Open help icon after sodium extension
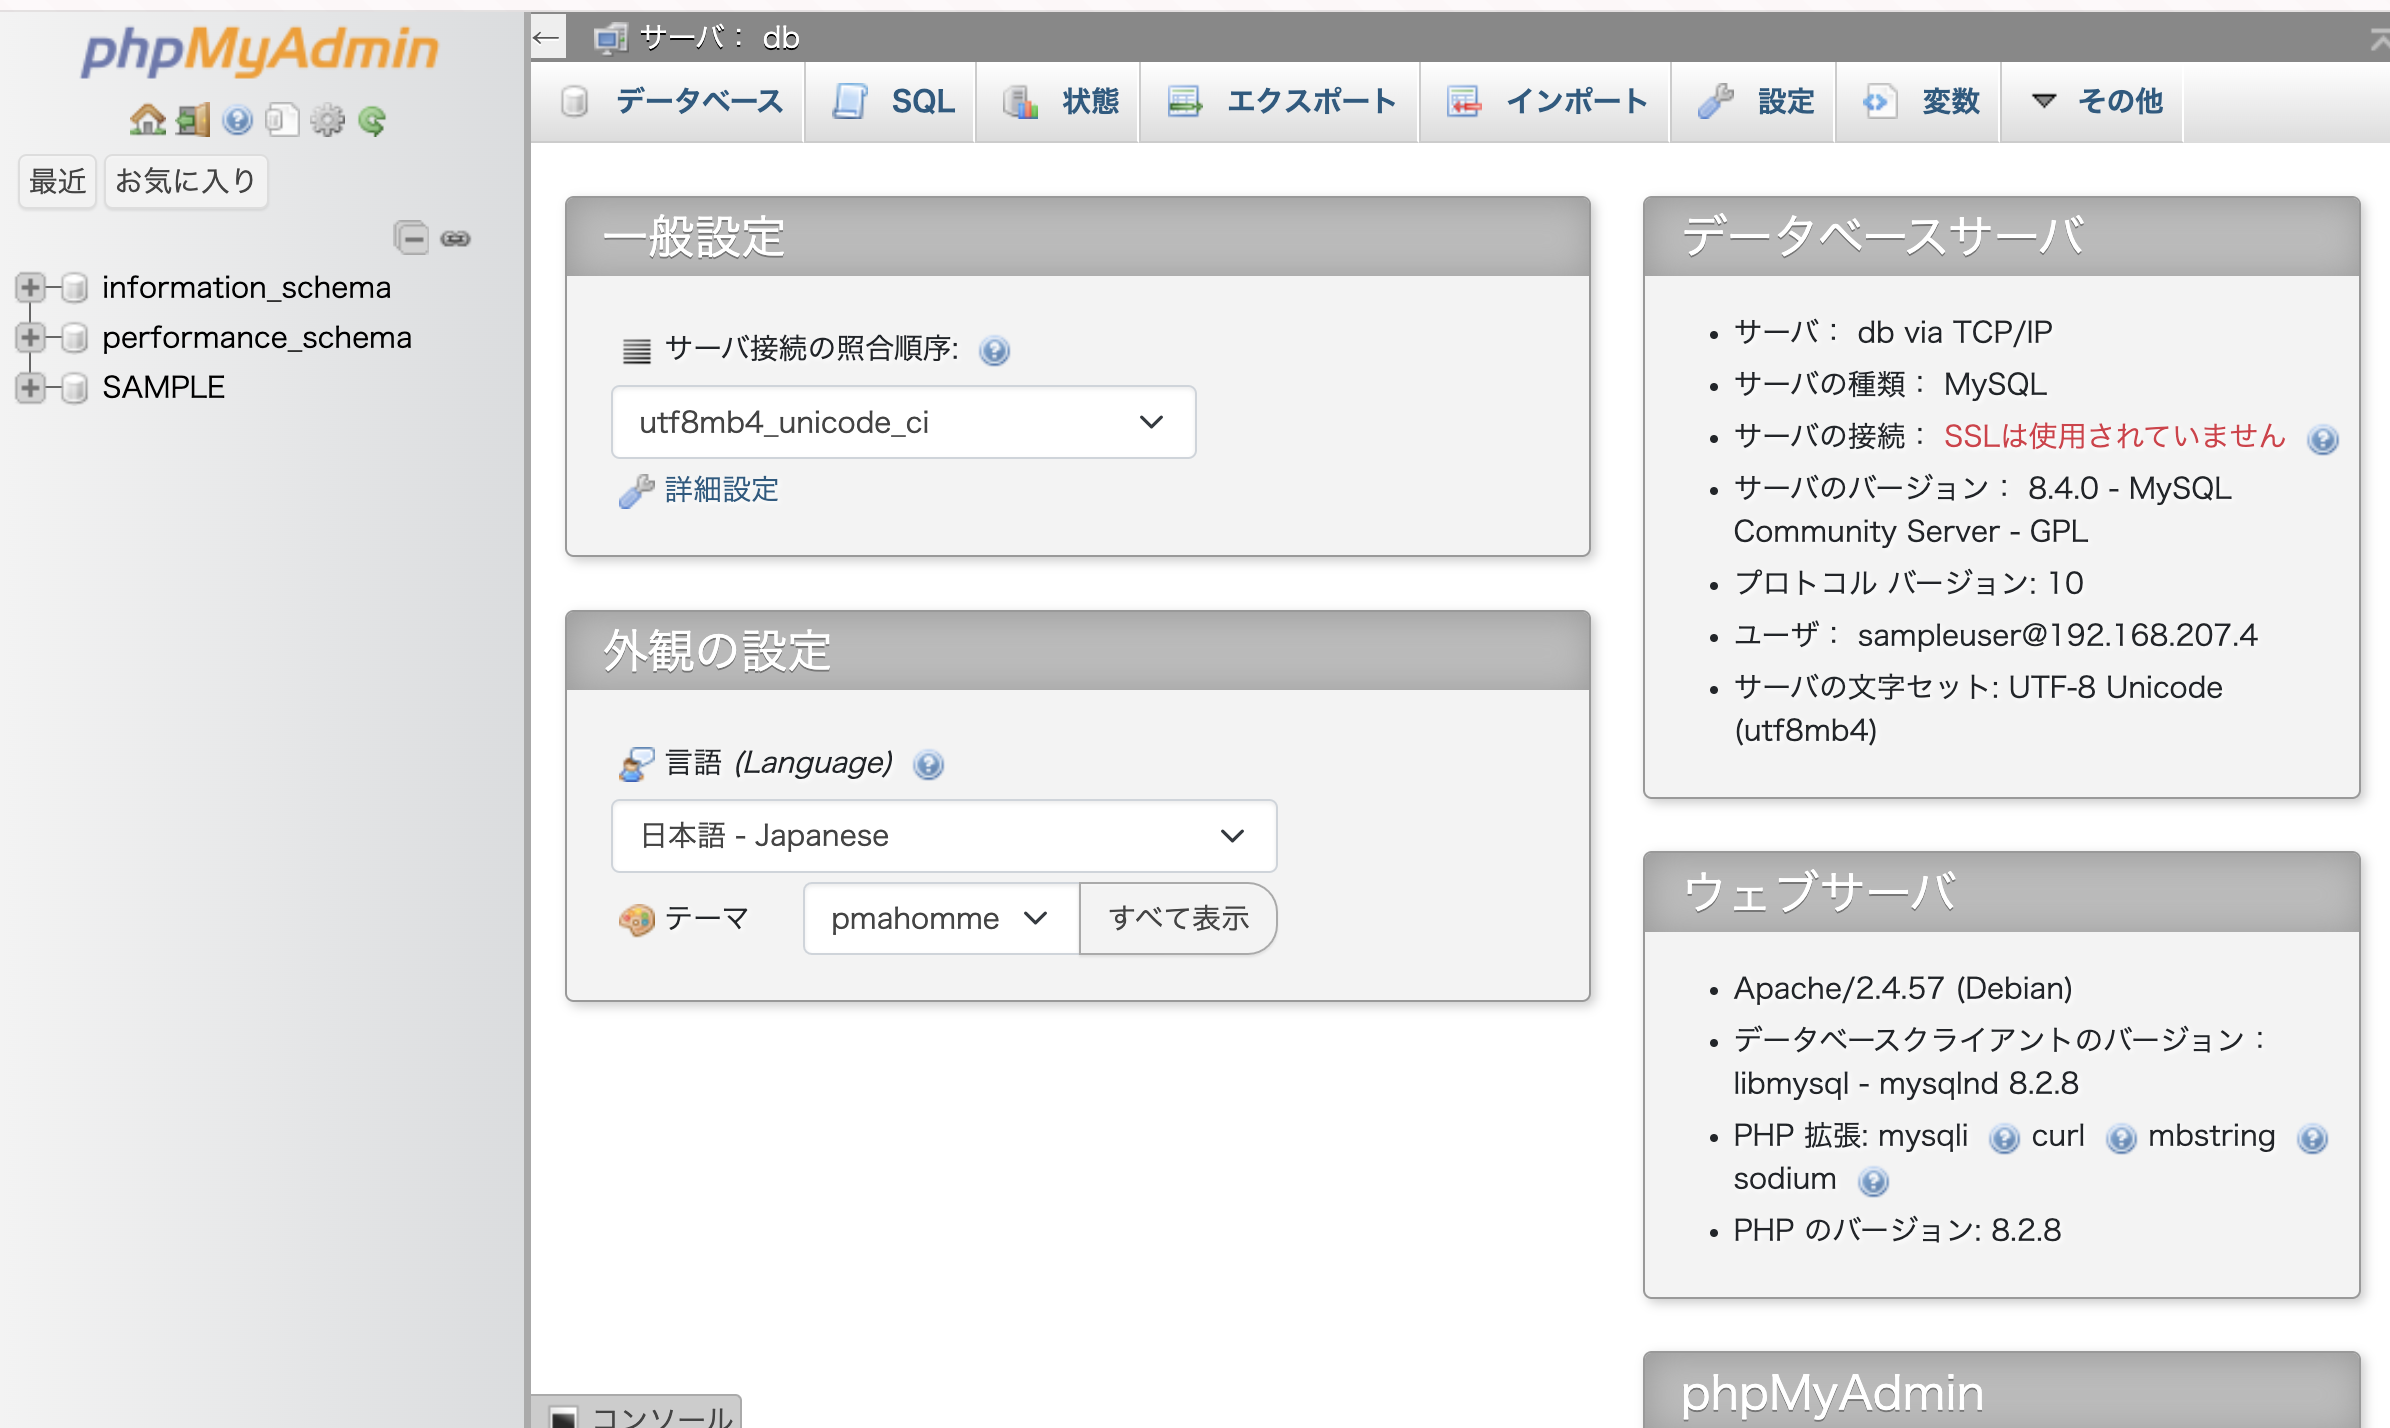This screenshot has width=2390, height=1428. point(1873,1181)
